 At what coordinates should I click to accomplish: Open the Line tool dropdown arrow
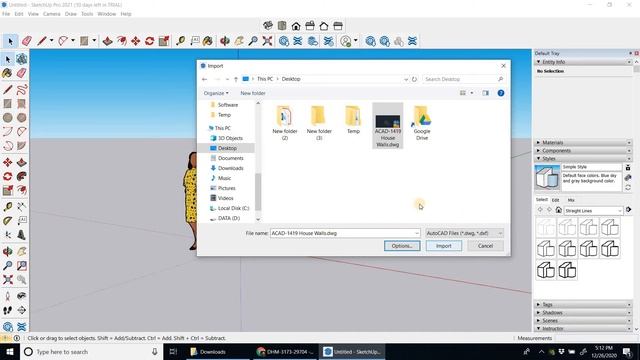51,40
